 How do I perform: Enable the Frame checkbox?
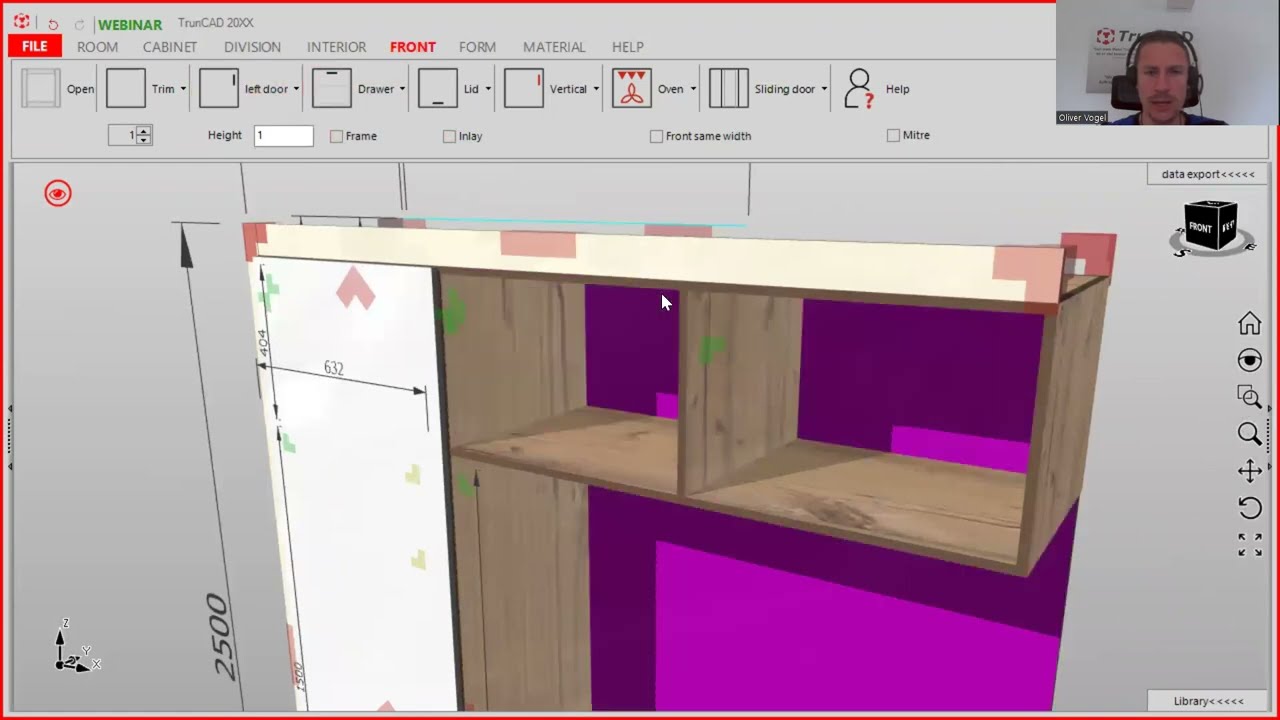click(x=336, y=136)
